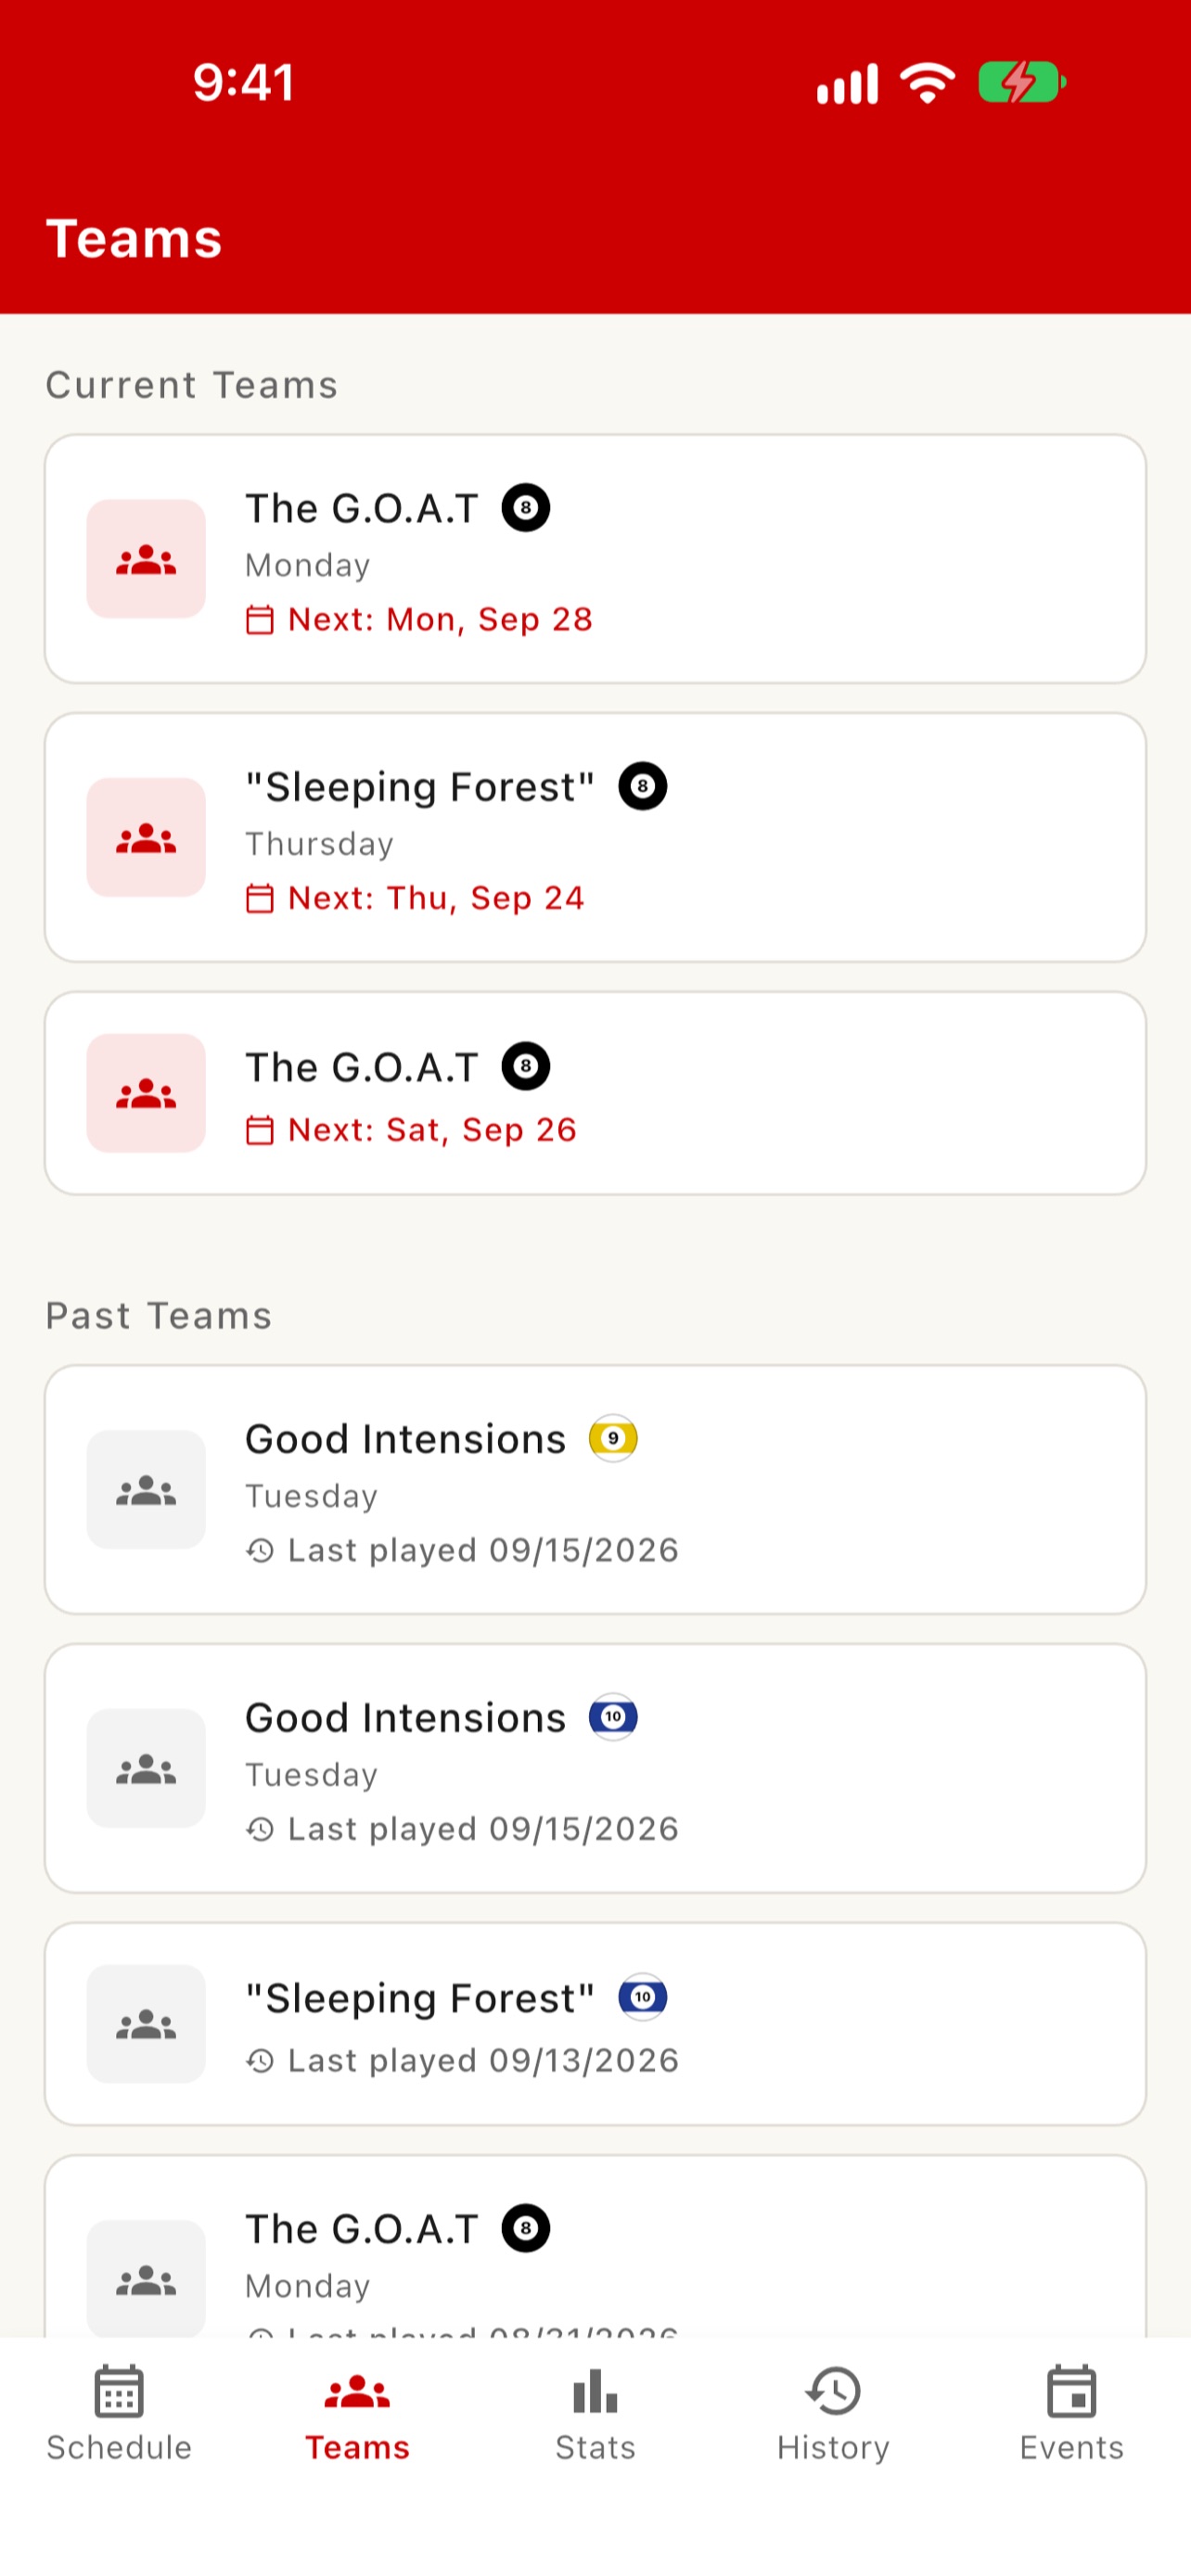This screenshot has height=2576, width=1191.
Task: Tap the Events calendar icon
Action: tap(1071, 2391)
